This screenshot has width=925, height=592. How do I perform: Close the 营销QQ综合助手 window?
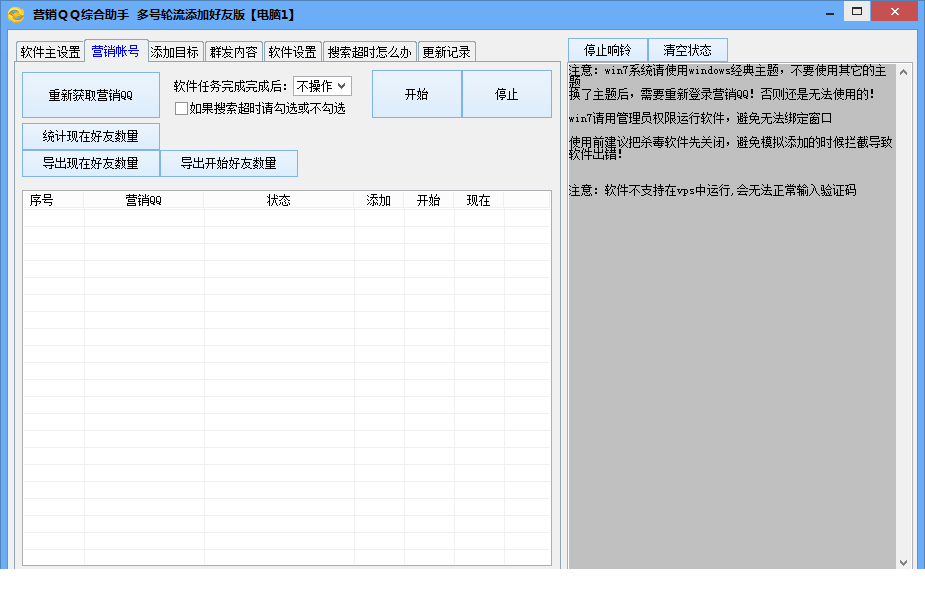pos(895,12)
